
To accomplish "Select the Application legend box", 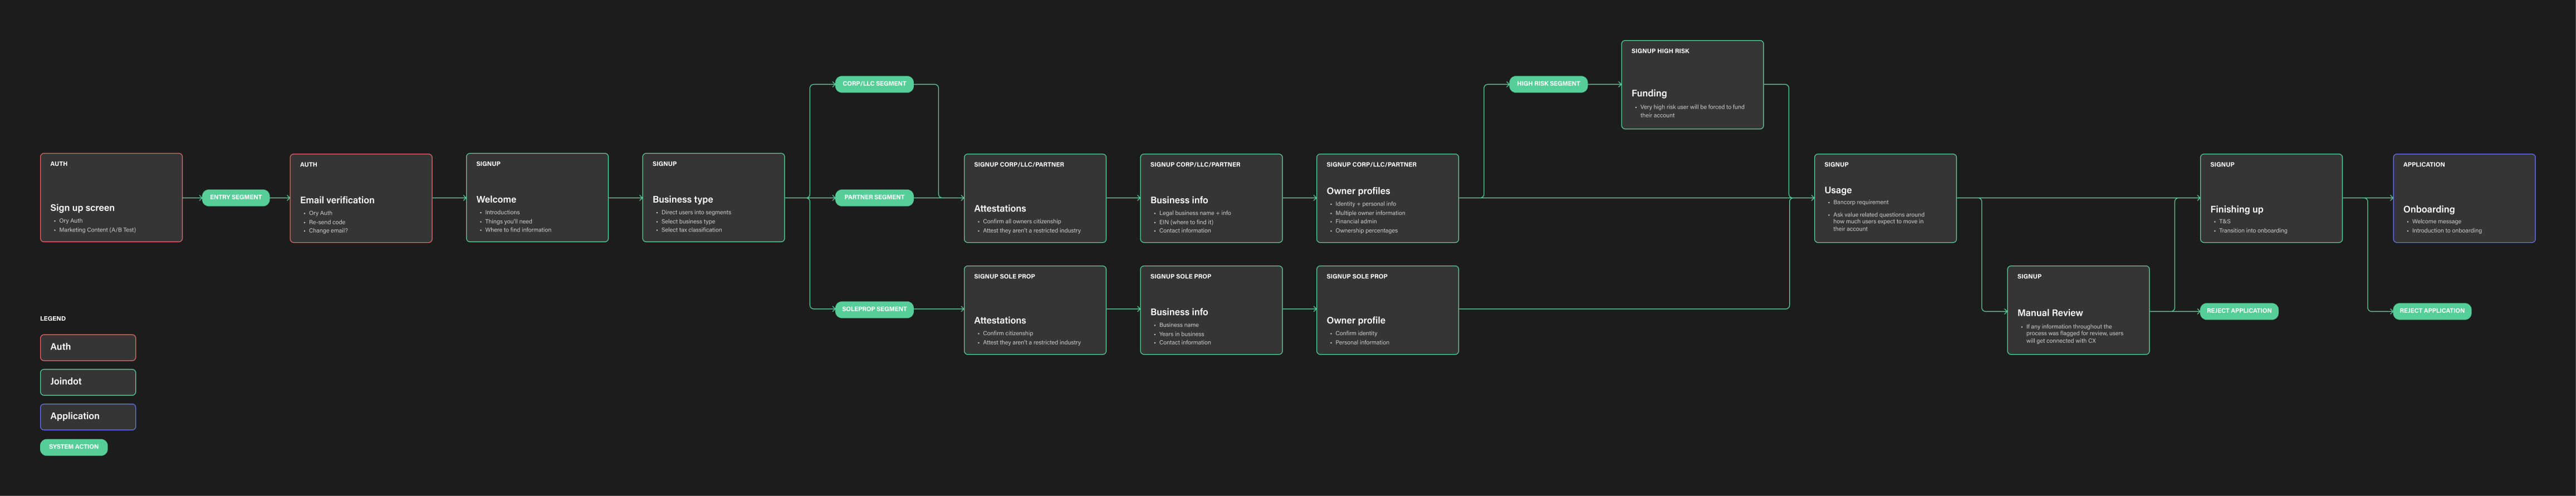I will (88, 417).
